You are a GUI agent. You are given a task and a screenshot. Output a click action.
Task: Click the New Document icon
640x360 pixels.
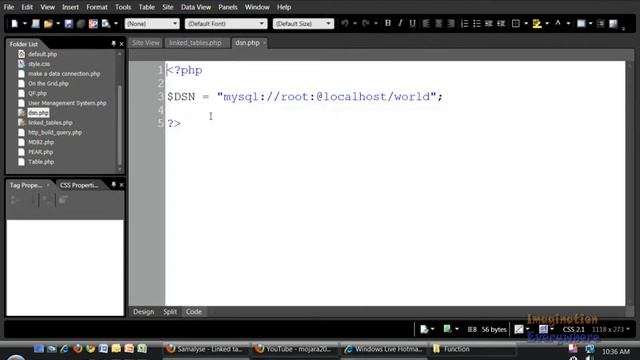point(14,24)
